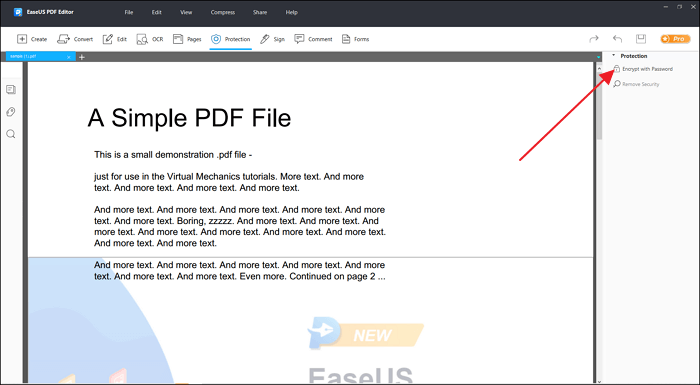Open the Pages tool
Image resolution: width=700 pixels, height=385 pixels.
187,39
